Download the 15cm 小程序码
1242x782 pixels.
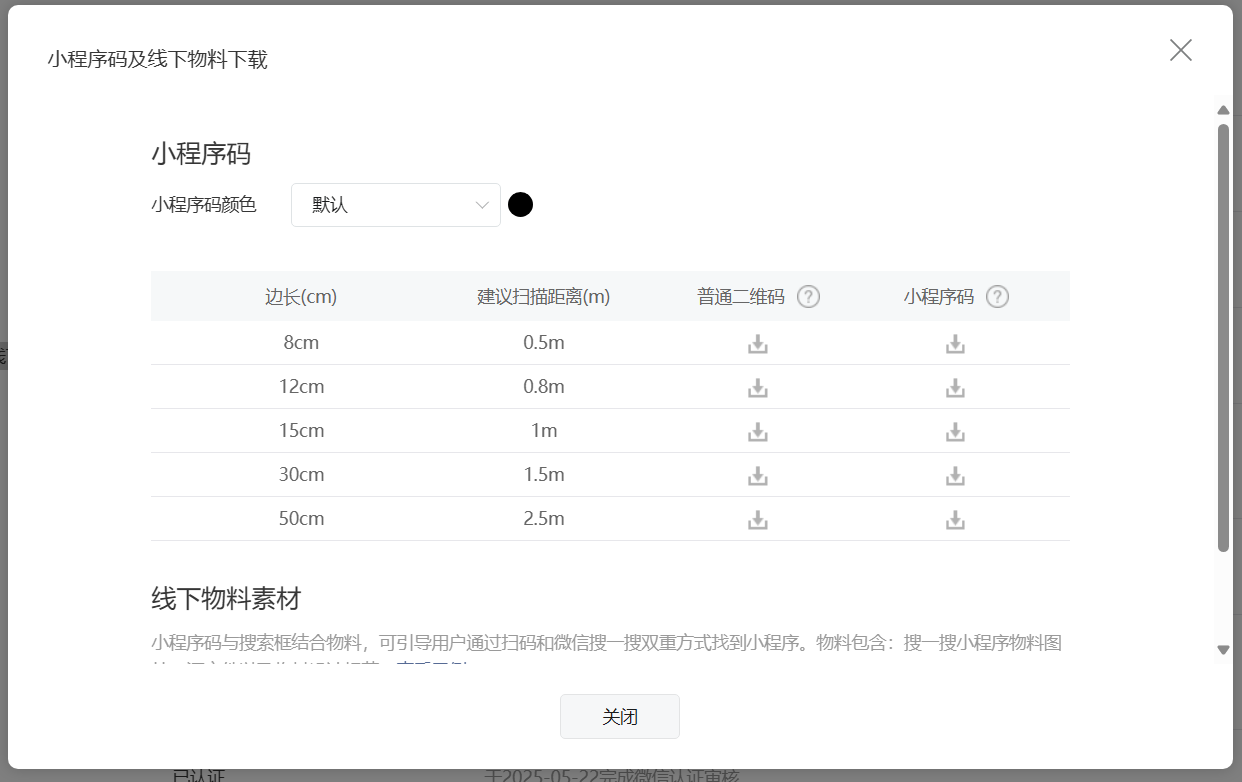[x=956, y=432]
